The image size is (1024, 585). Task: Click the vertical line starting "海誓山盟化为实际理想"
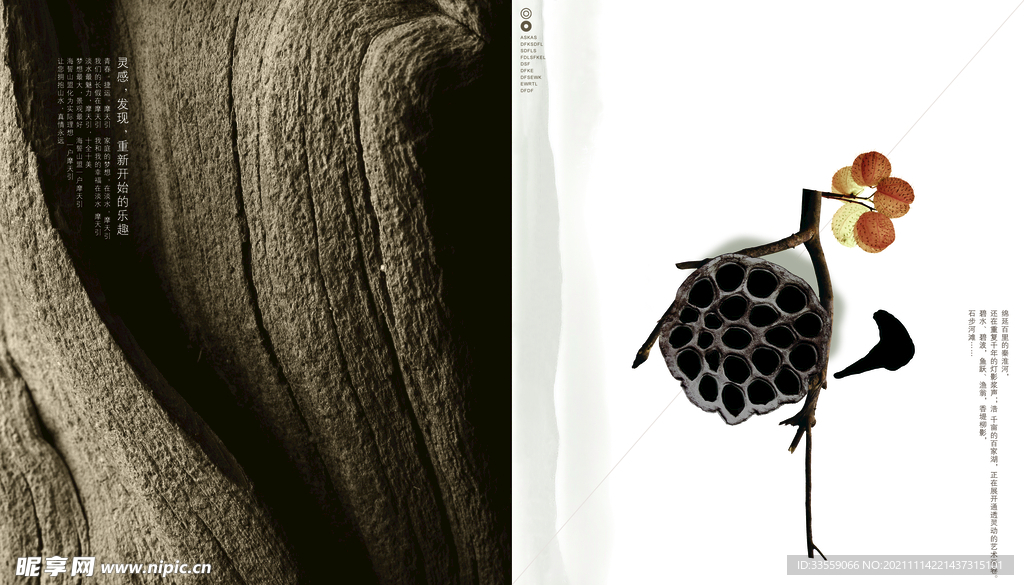click(x=70, y=119)
